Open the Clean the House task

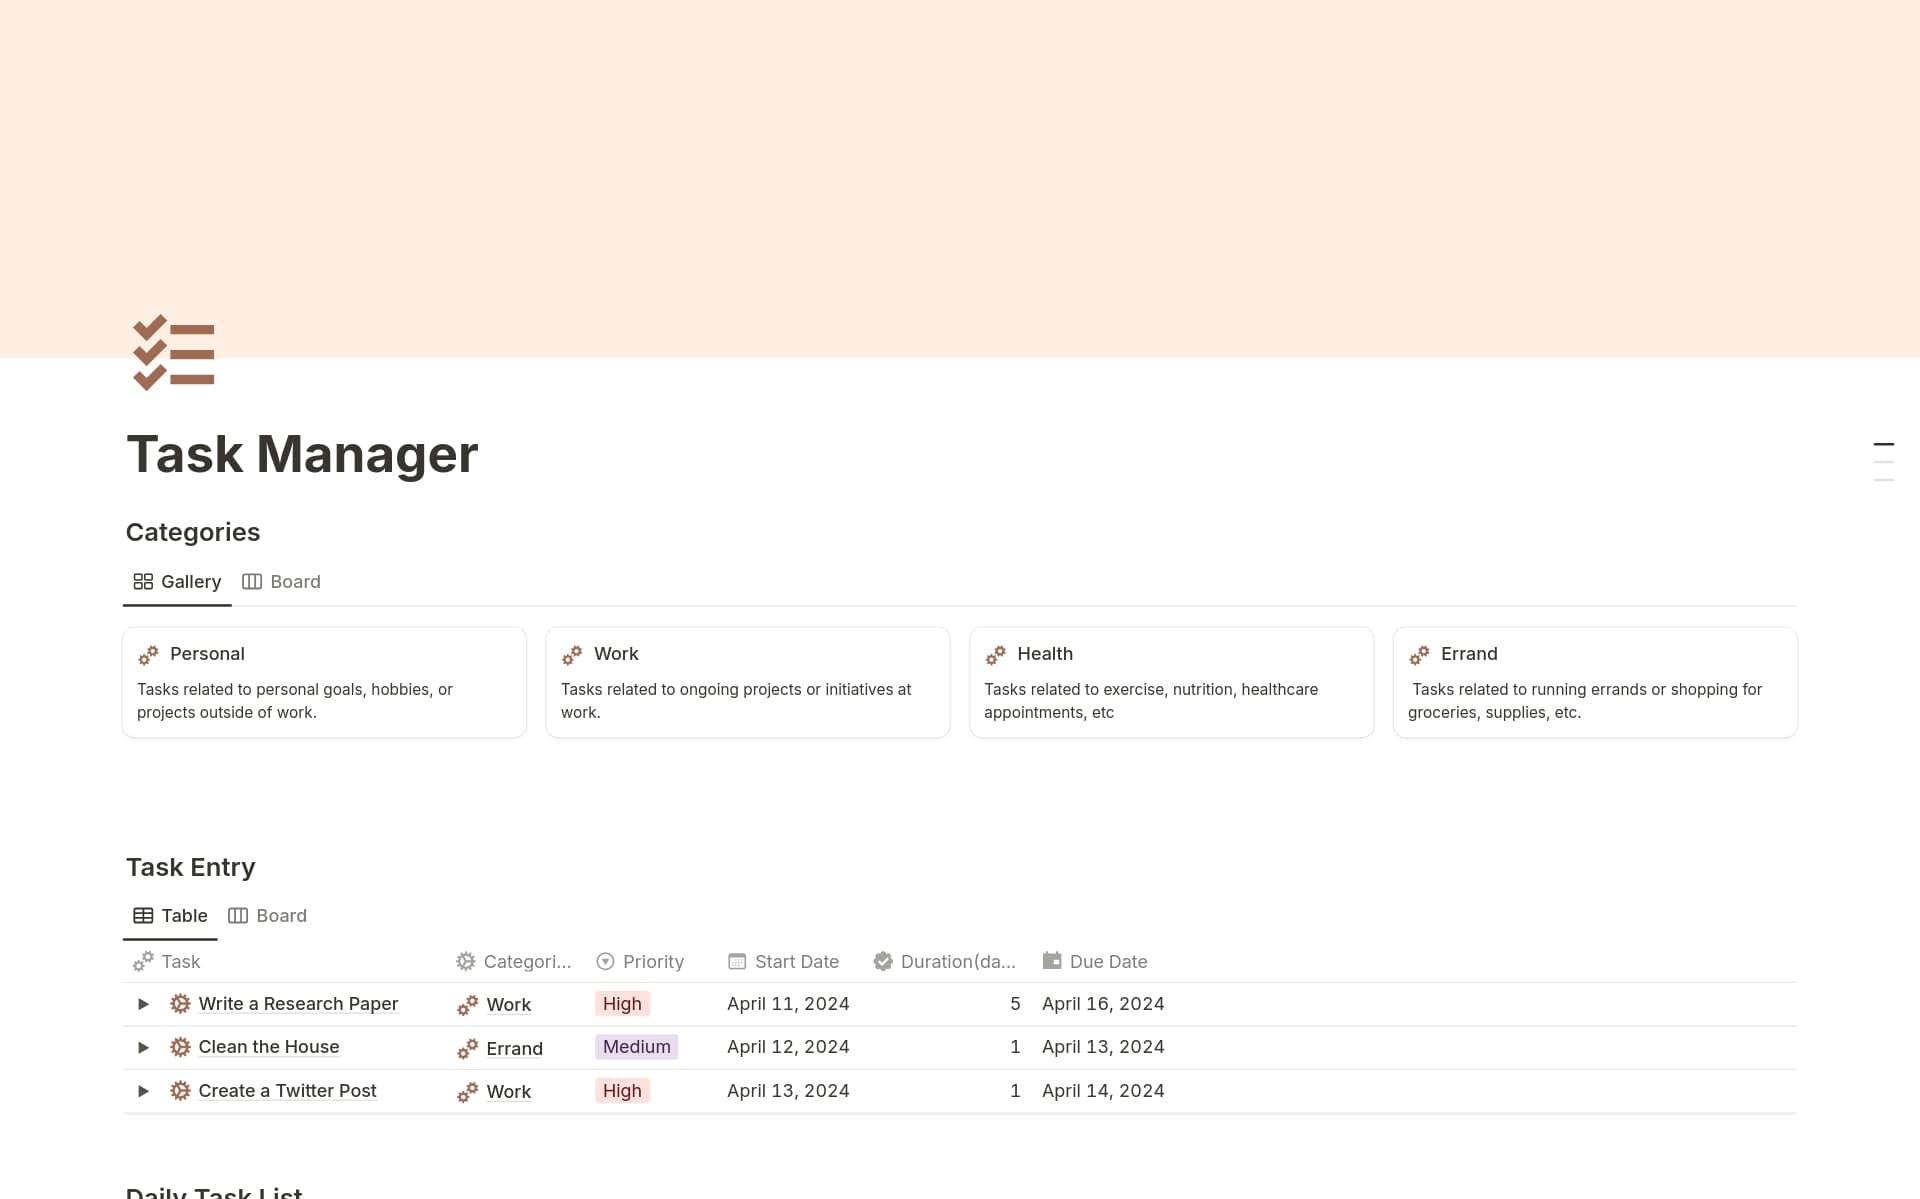point(268,1046)
